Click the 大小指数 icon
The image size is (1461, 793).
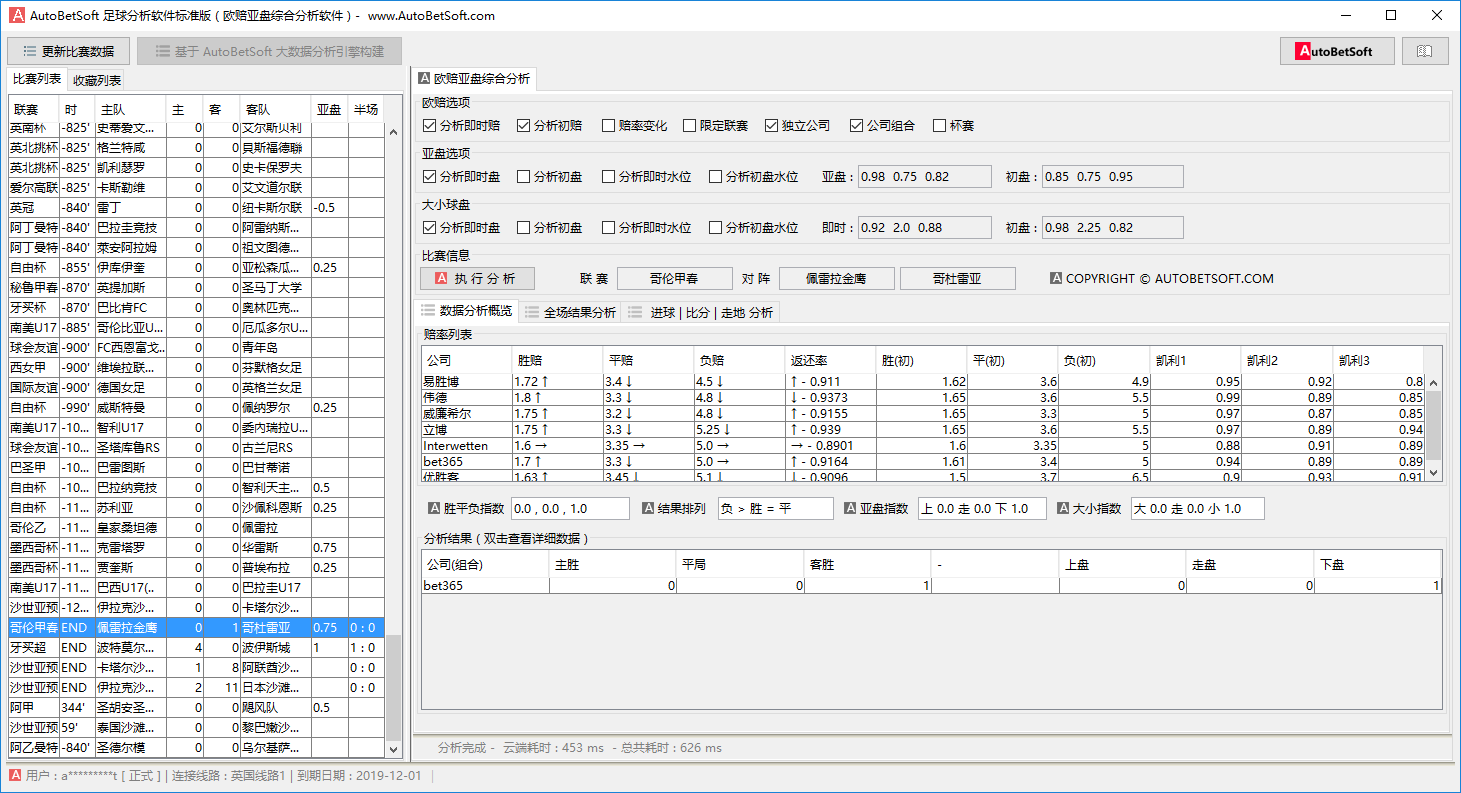click(x=1064, y=509)
